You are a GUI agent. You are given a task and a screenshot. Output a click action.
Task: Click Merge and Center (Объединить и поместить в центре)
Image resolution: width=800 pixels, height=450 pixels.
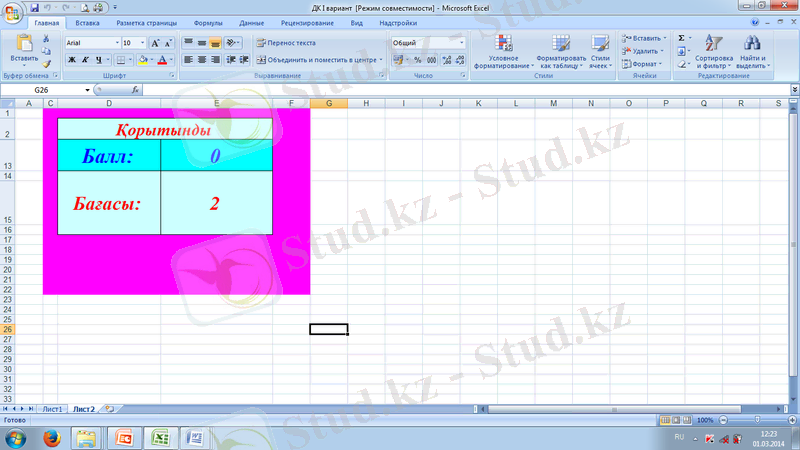coord(315,60)
